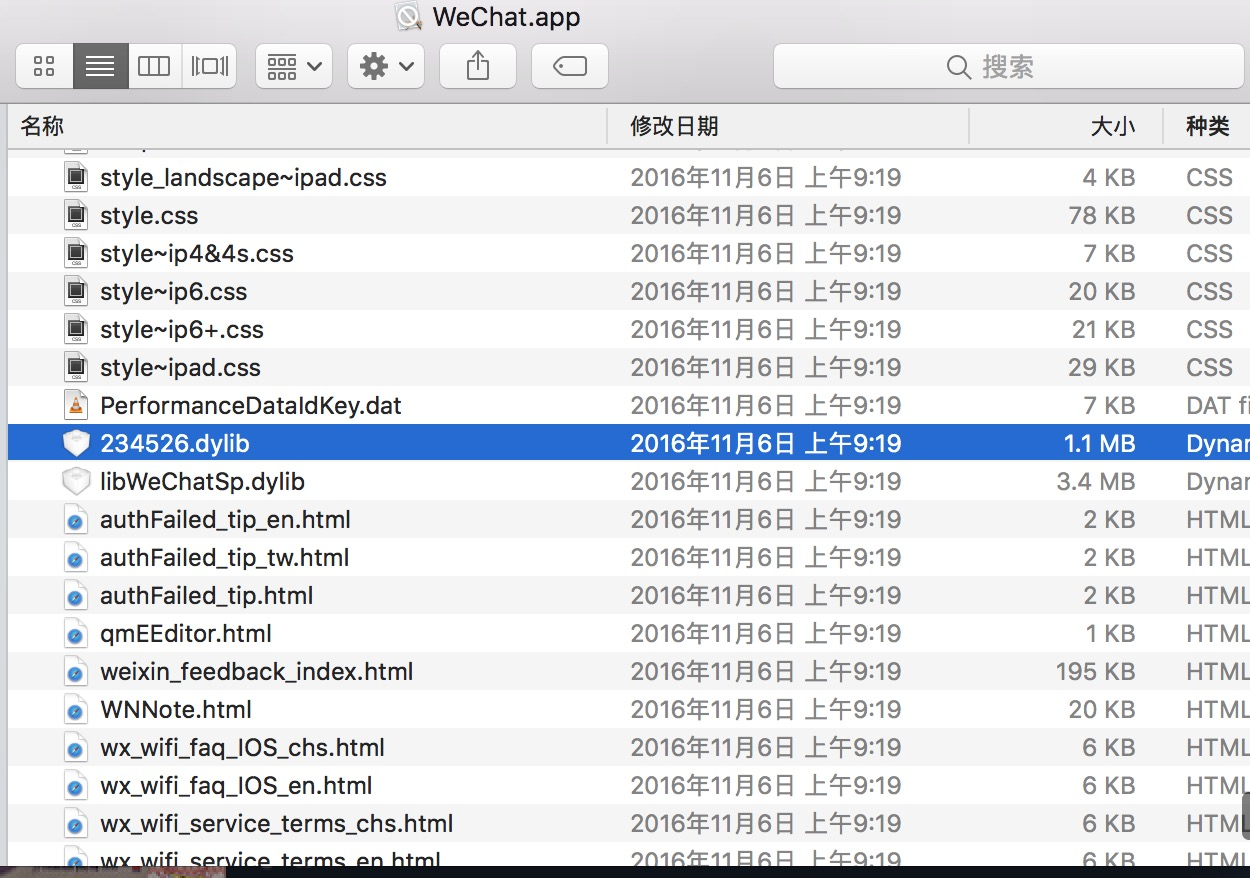Click shield icon of libWeChatSp.dylib
The image size is (1250, 878).
(x=76, y=481)
